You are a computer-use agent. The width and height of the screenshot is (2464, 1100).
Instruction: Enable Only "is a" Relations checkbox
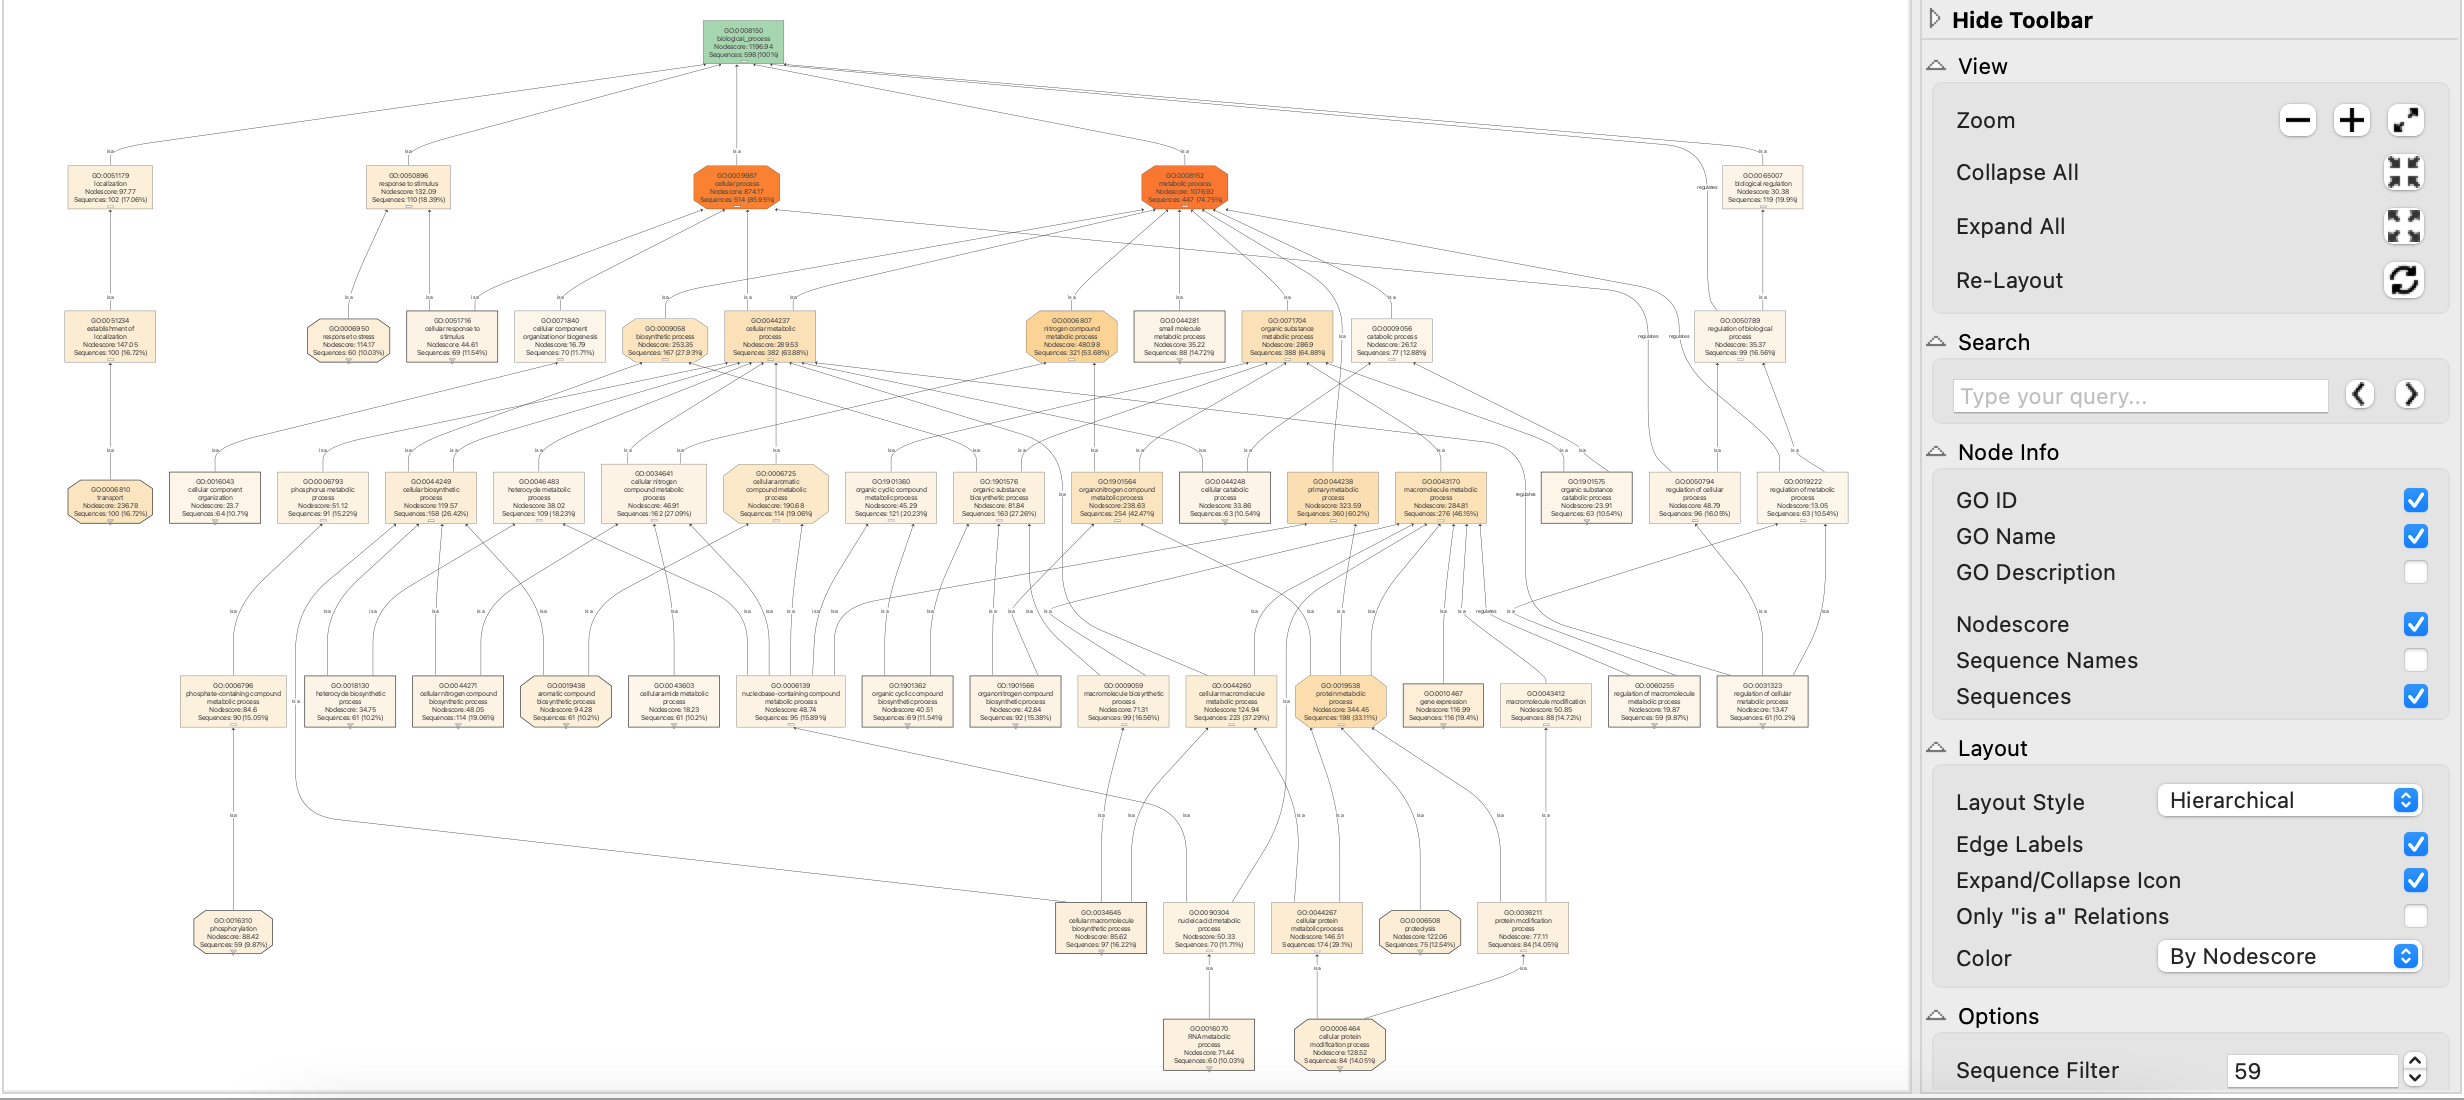[x=2415, y=916]
